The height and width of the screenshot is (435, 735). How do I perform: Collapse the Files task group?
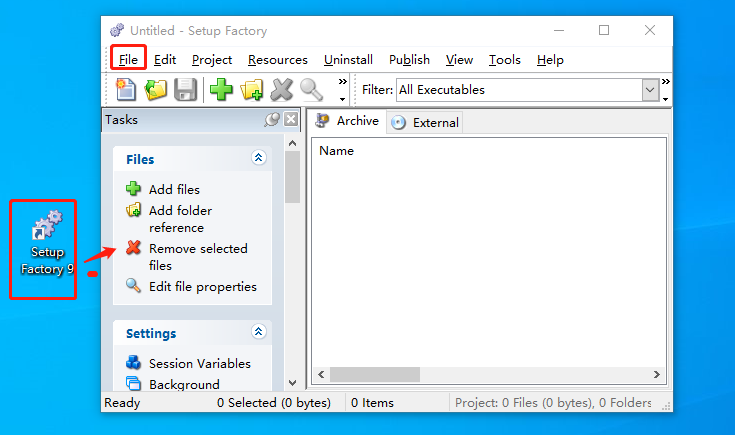[258, 158]
